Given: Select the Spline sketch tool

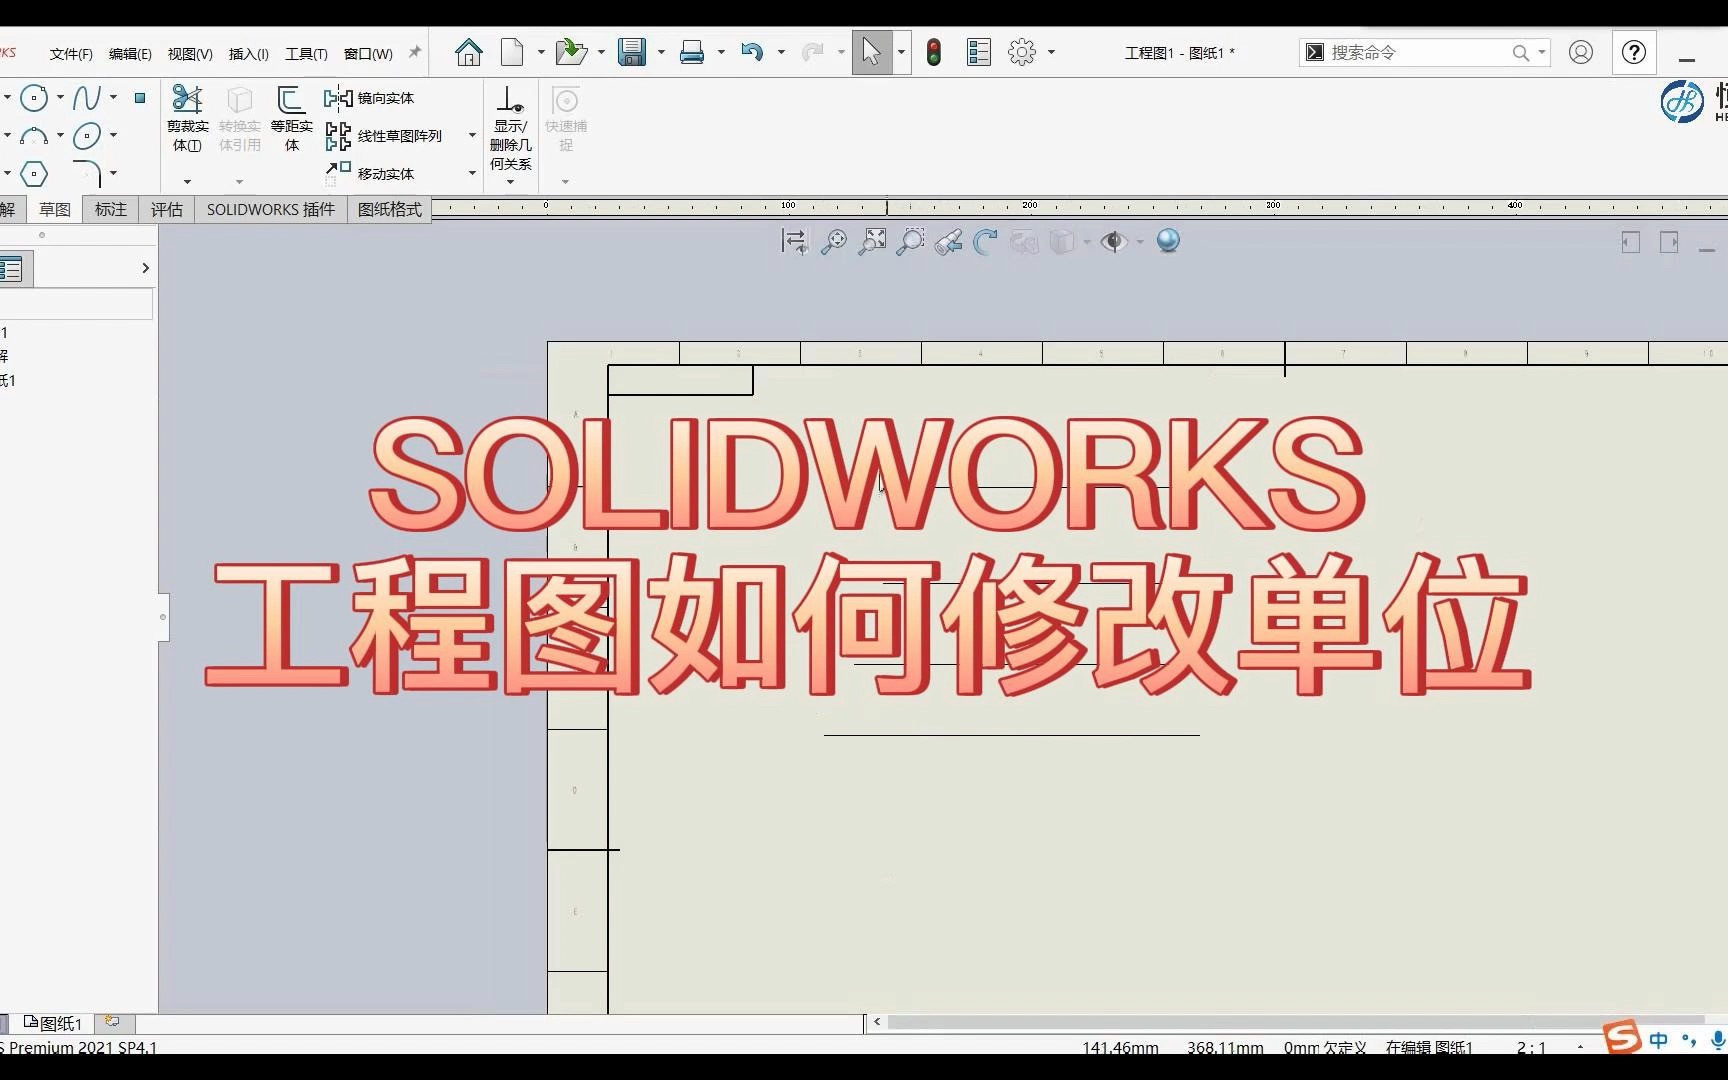Looking at the screenshot, I should coord(87,97).
